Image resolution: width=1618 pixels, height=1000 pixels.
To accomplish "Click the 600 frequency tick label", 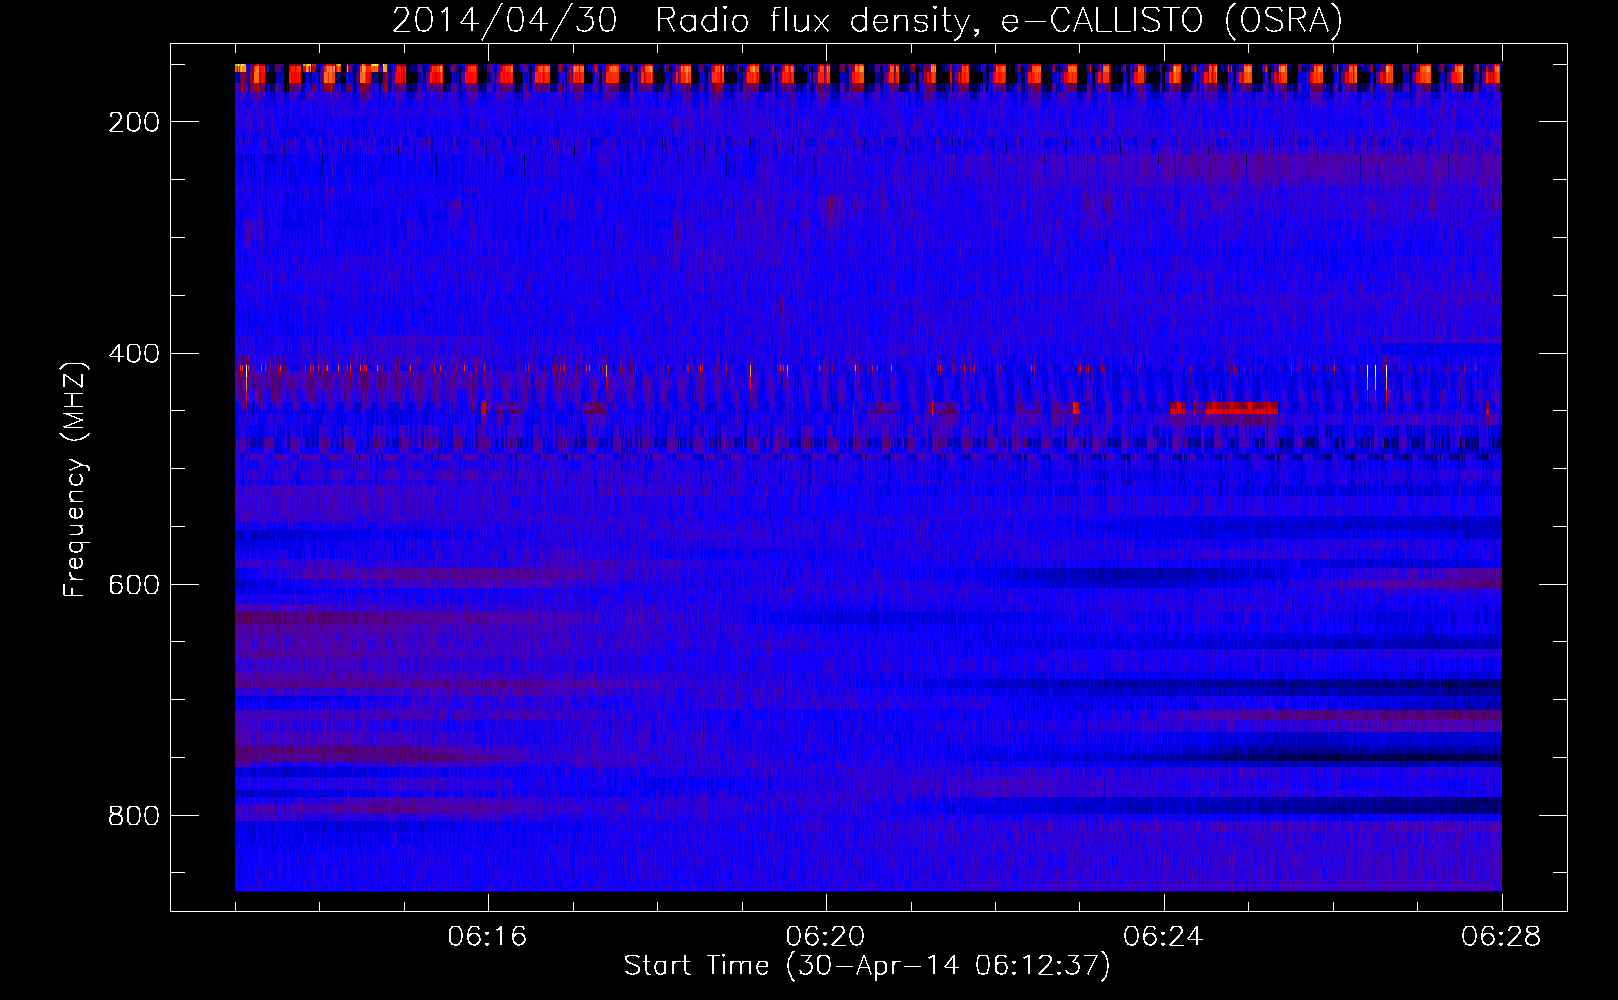I will pos(135,585).
